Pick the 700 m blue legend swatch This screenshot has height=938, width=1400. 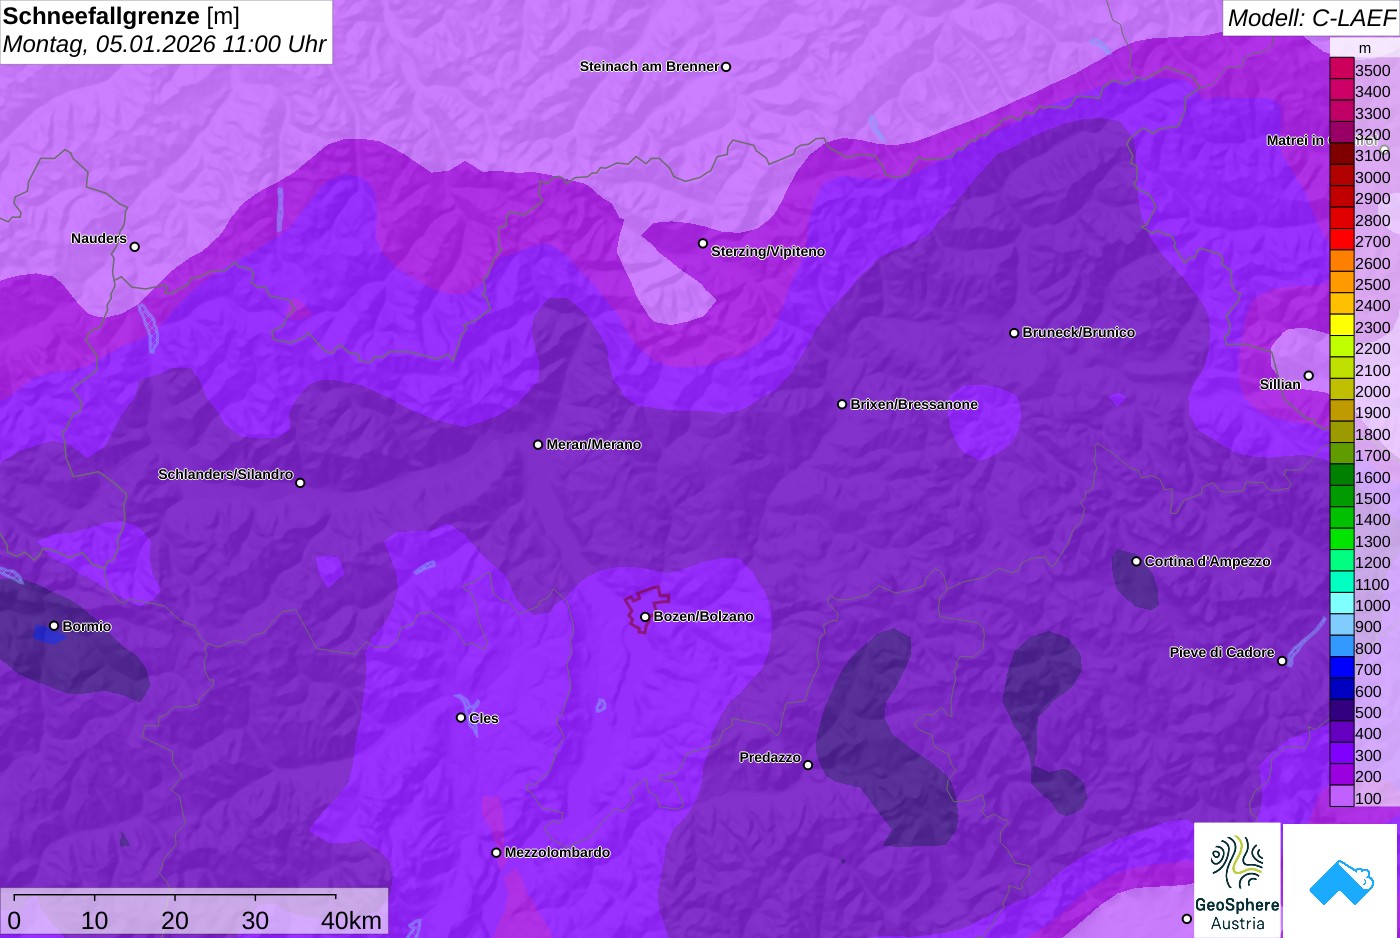tap(1341, 669)
